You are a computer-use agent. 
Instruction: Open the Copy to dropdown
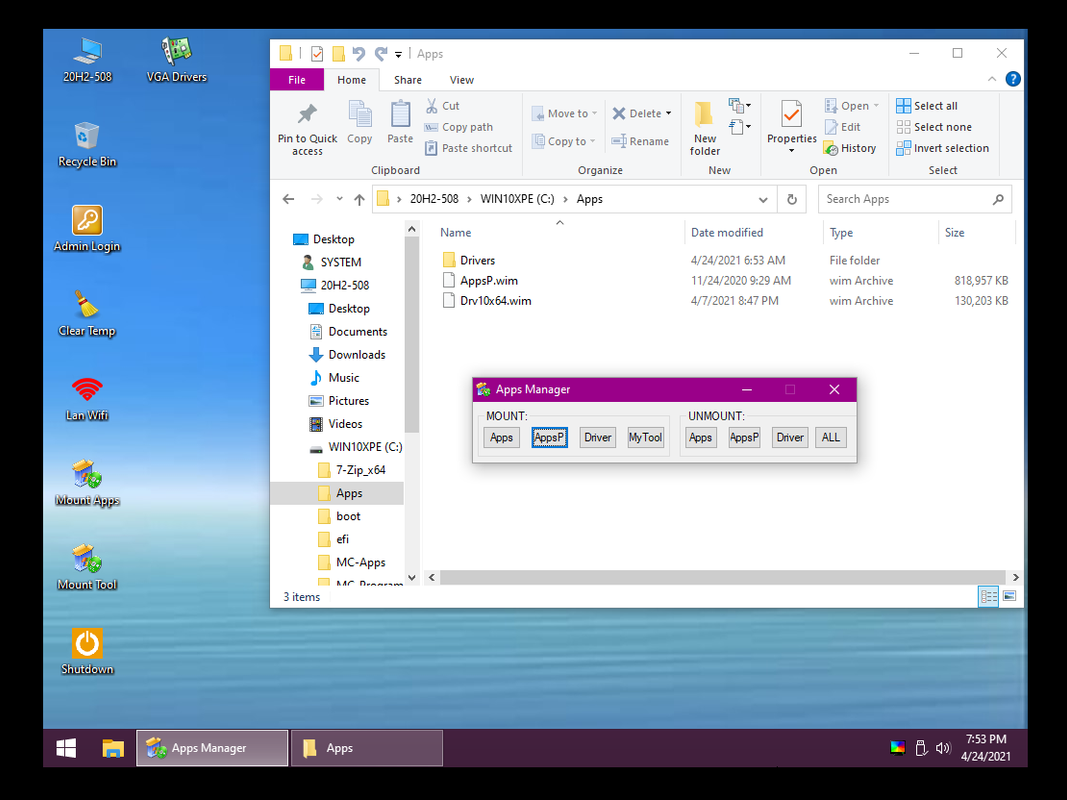(x=563, y=141)
